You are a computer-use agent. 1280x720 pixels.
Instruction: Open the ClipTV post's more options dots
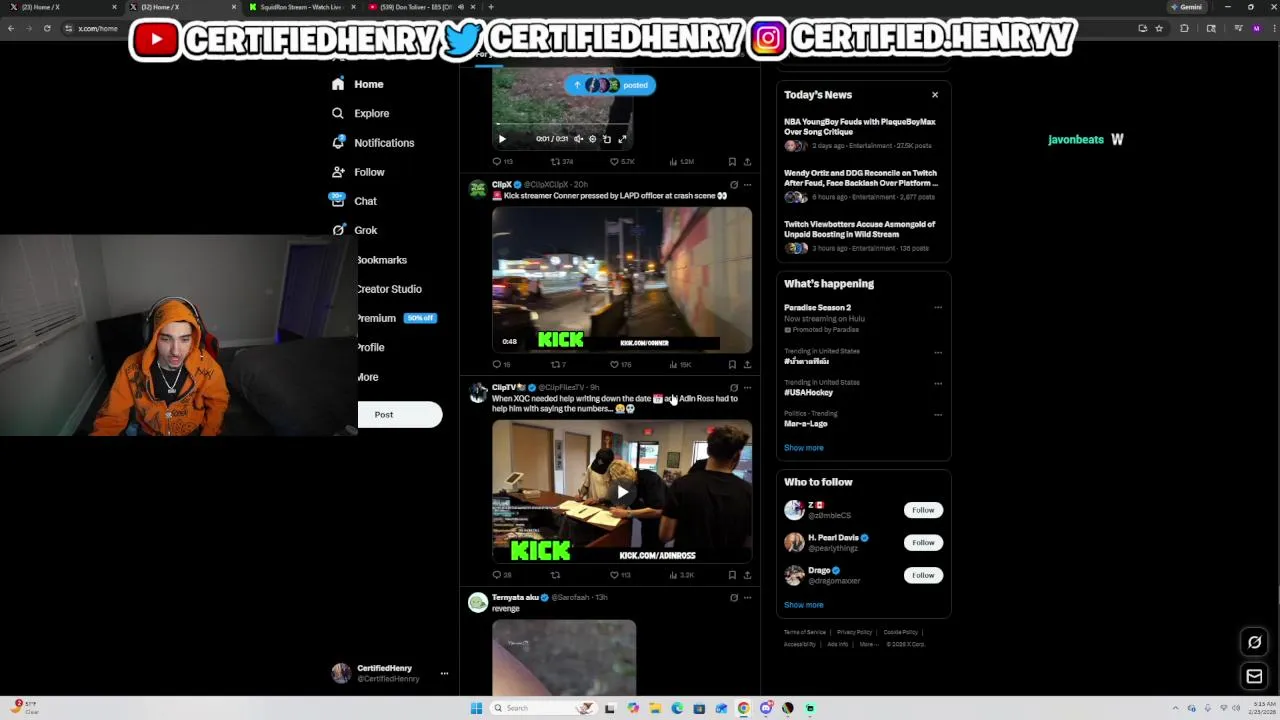(x=747, y=388)
